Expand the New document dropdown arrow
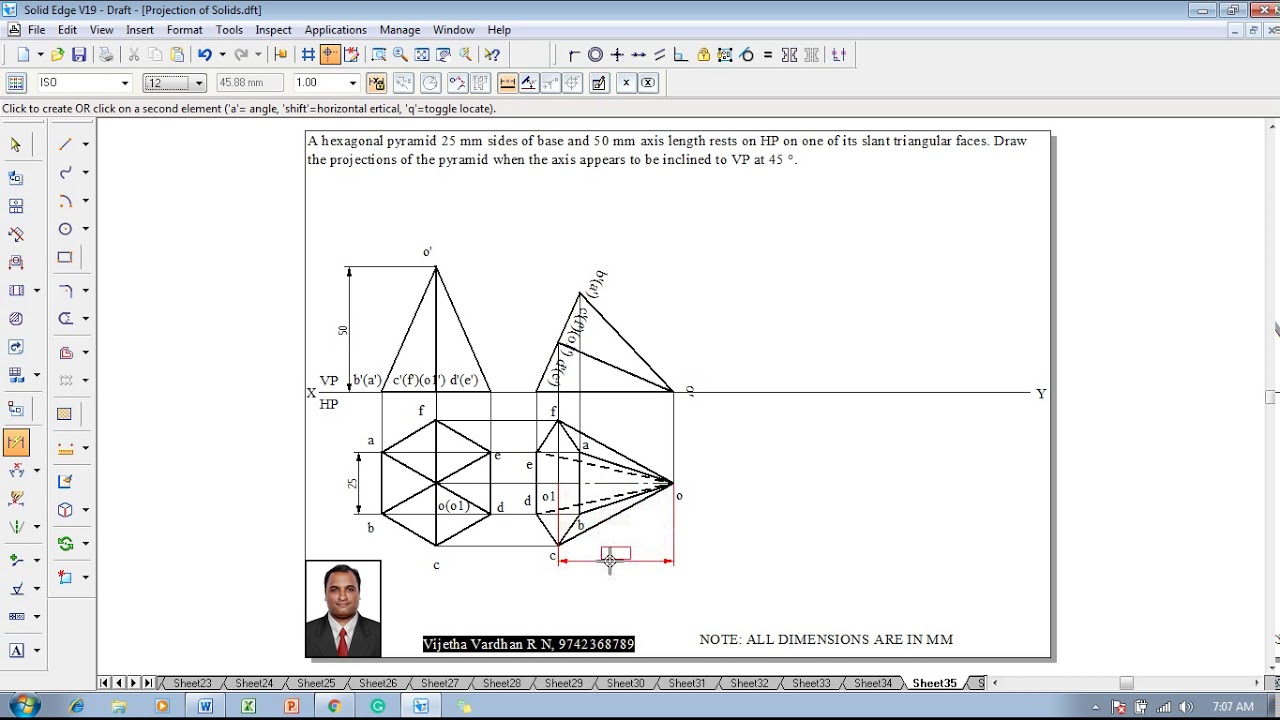The width and height of the screenshot is (1280, 720). tap(40, 55)
